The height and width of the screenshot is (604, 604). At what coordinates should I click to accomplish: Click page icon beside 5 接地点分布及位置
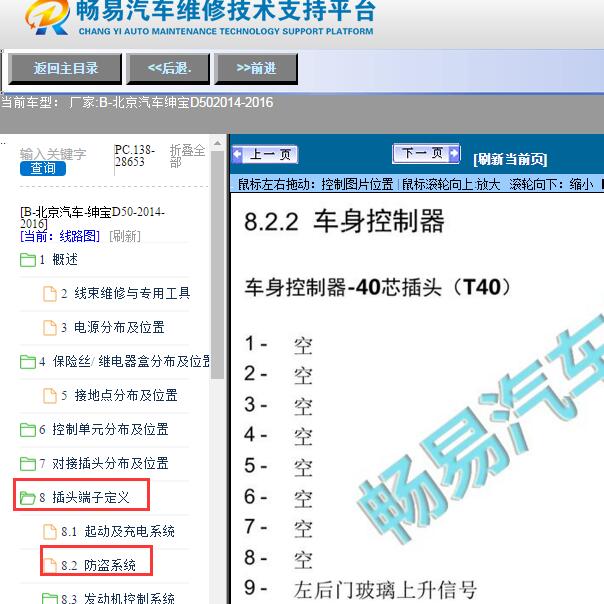[x=50, y=396]
